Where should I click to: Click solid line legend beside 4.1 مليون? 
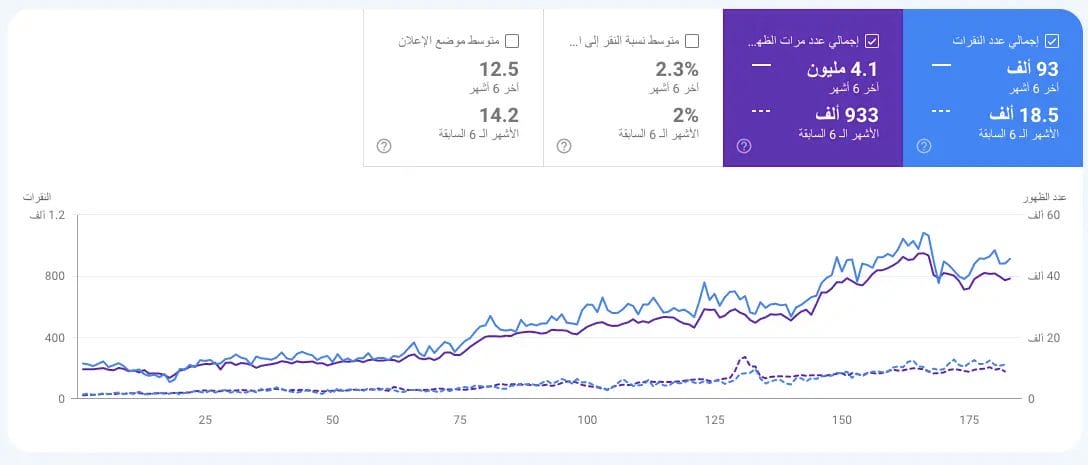tap(761, 65)
